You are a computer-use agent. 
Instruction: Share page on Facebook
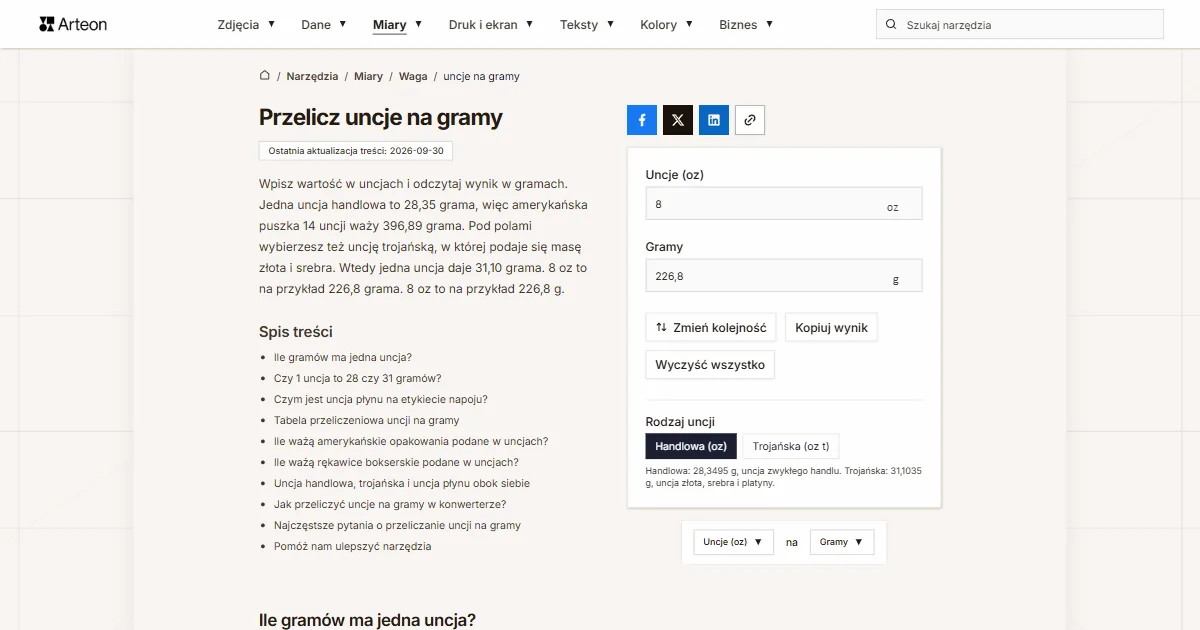[642, 120]
